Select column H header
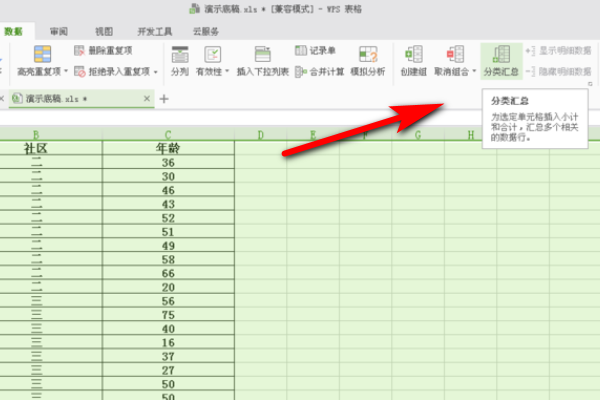Image resolution: width=600 pixels, height=400 pixels. (x=471, y=135)
